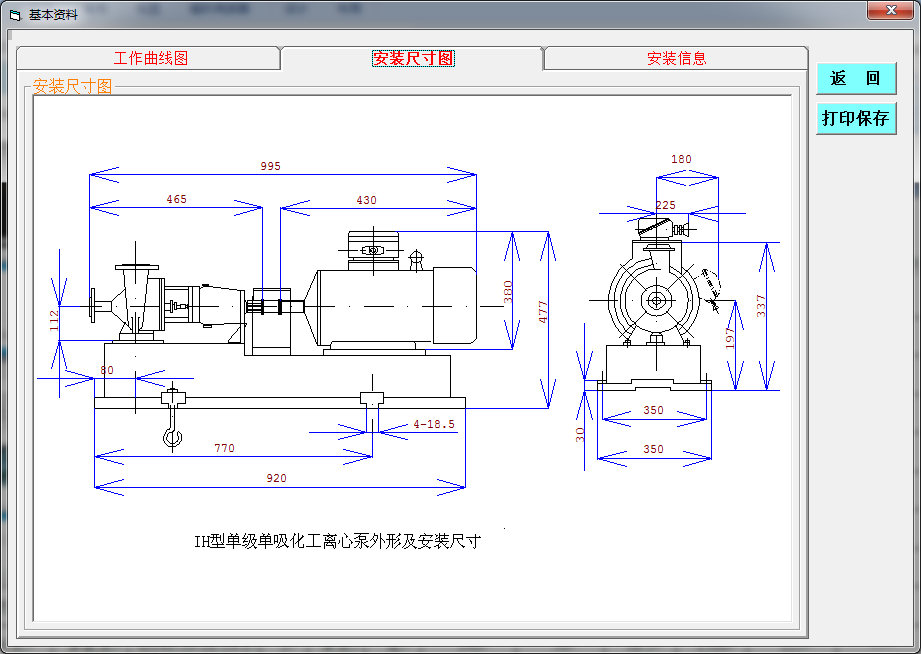This screenshot has width=921, height=654.
Task: Click the 80 dimension label
Action: click(x=107, y=370)
